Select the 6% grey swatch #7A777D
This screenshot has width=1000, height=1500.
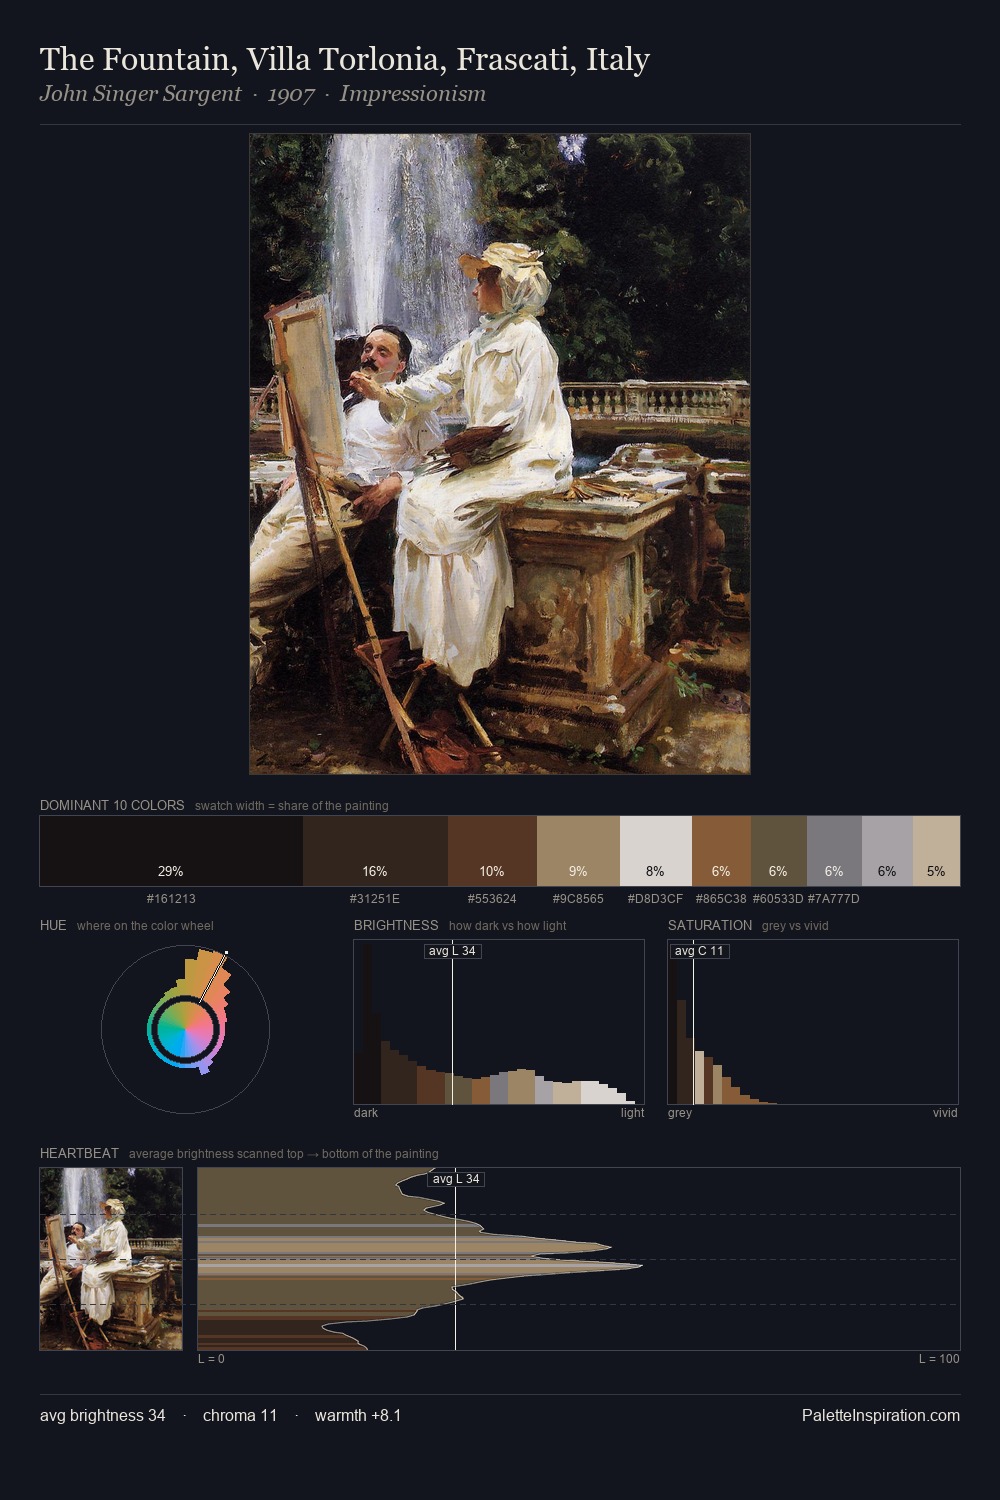pos(834,851)
